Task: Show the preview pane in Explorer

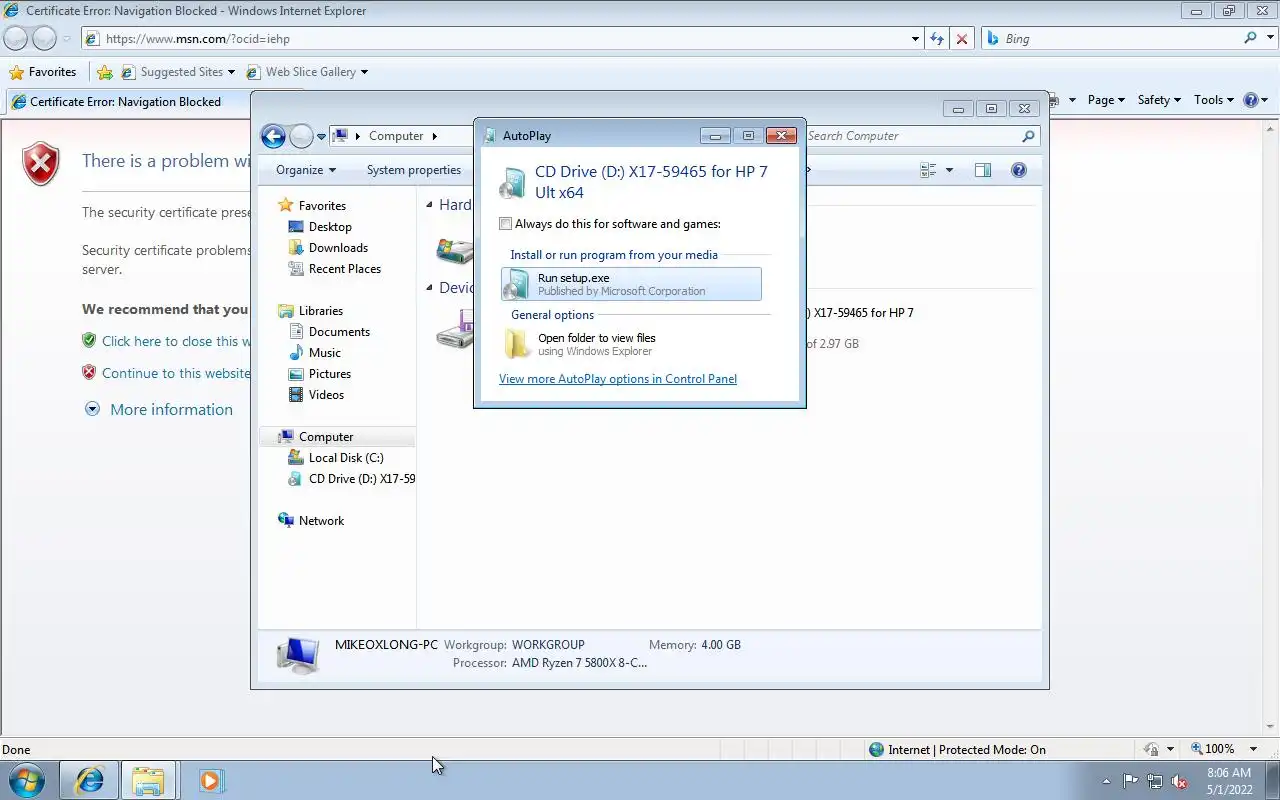Action: click(983, 170)
